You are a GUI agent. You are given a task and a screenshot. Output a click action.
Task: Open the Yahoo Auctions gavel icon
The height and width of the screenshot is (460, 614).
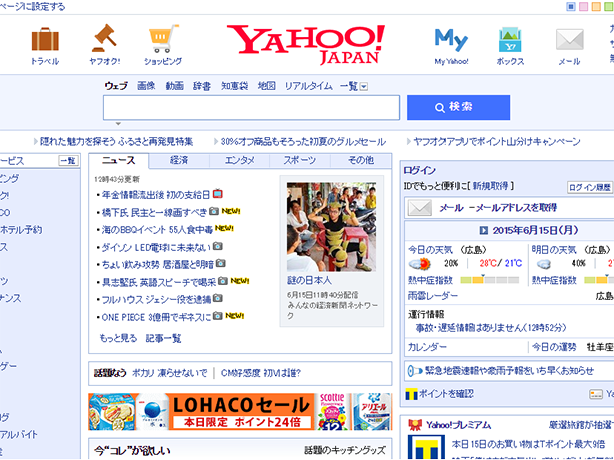[105, 40]
